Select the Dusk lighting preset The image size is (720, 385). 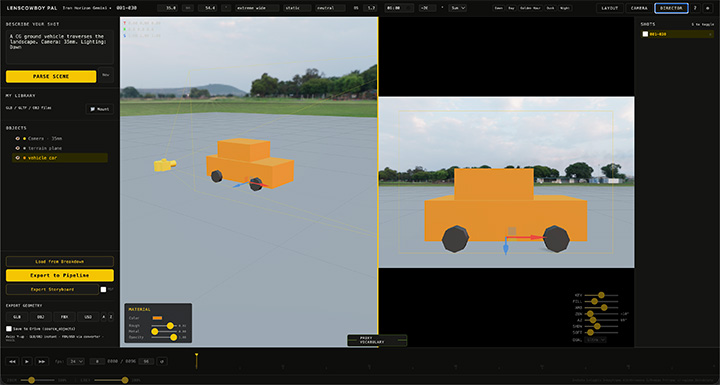551,8
